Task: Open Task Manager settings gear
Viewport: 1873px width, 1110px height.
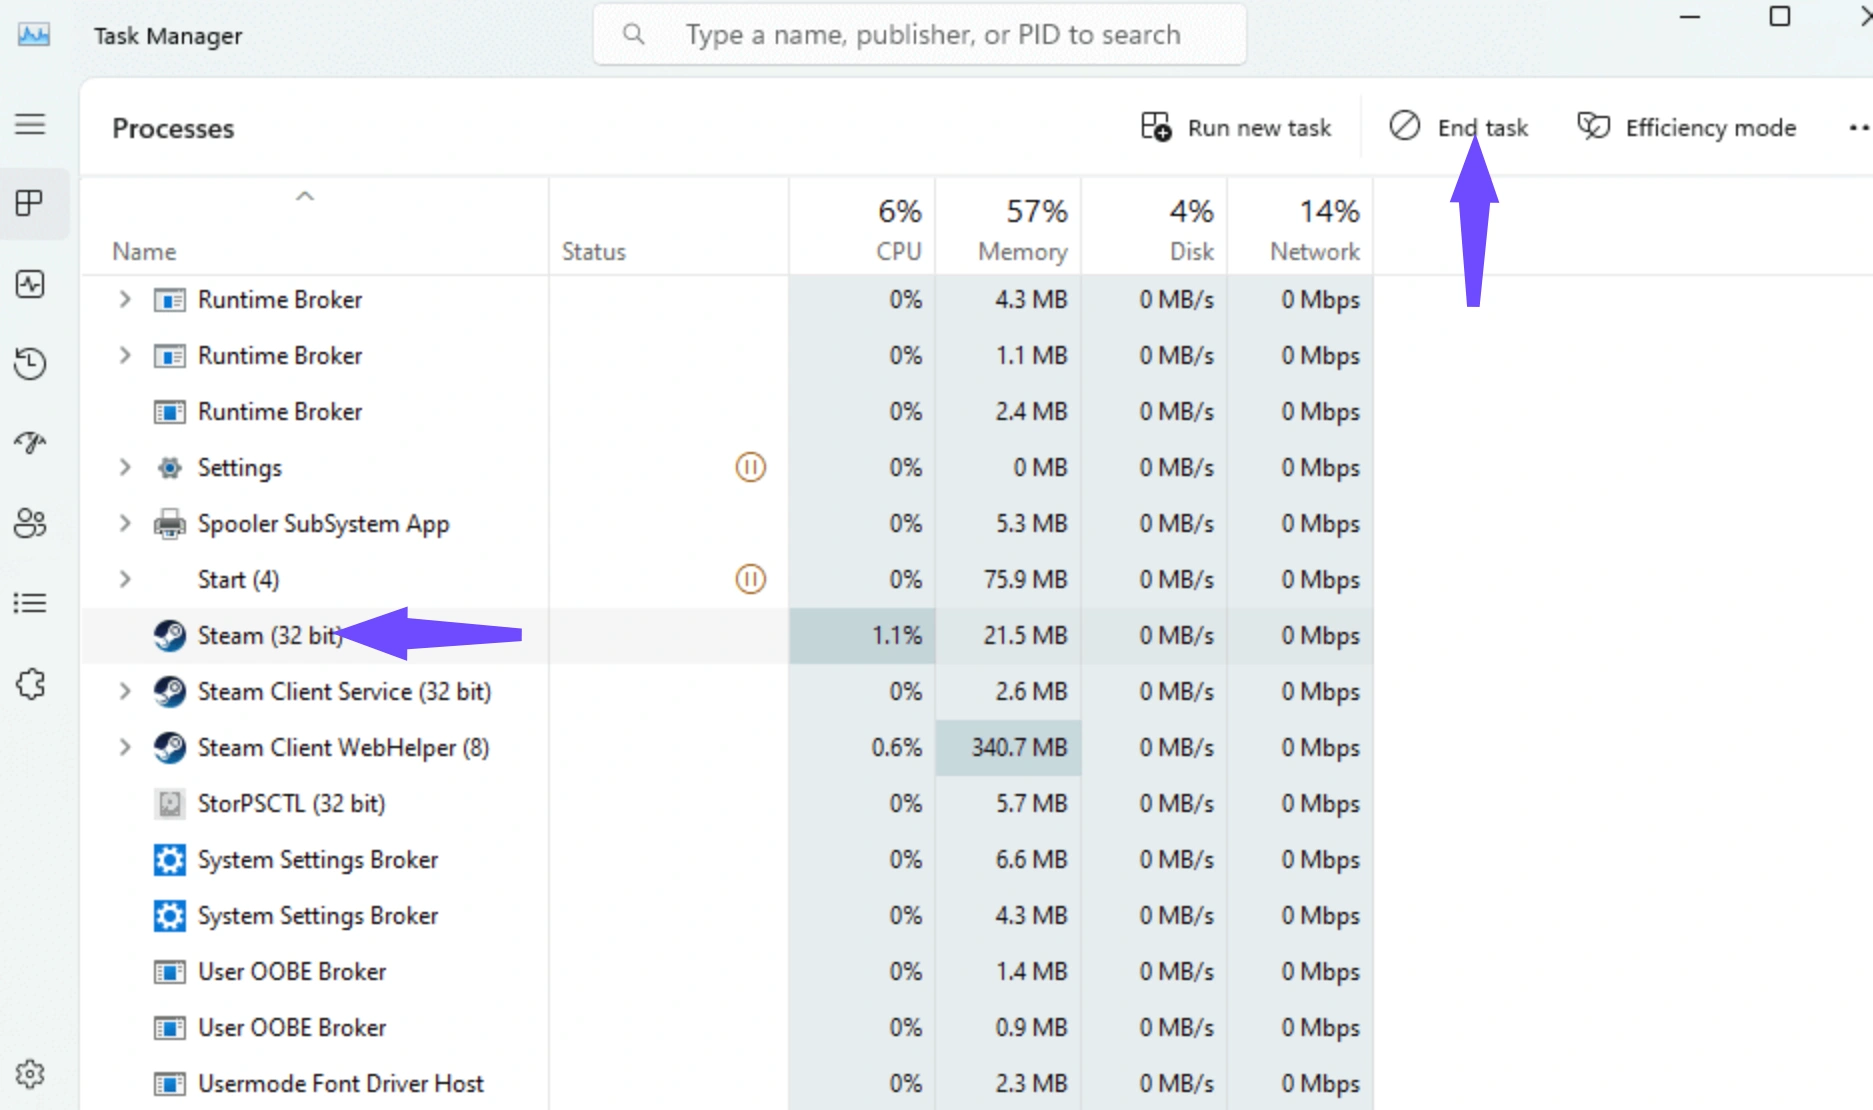Action: [30, 1074]
